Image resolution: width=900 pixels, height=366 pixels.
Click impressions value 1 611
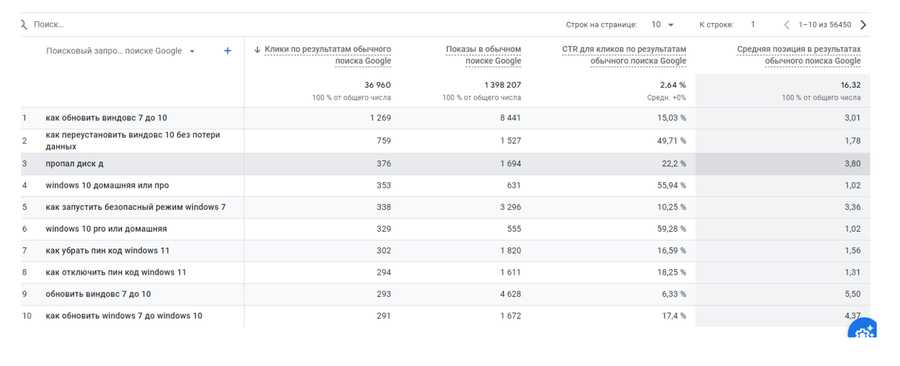pyautogui.click(x=511, y=272)
